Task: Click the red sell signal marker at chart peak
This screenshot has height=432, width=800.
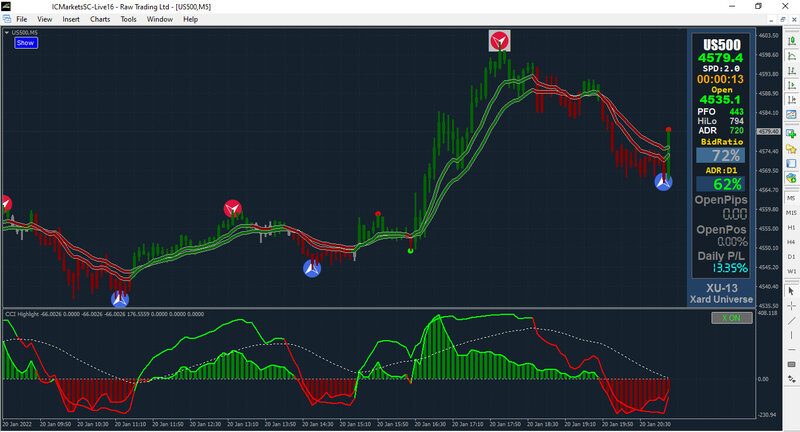Action: point(499,41)
